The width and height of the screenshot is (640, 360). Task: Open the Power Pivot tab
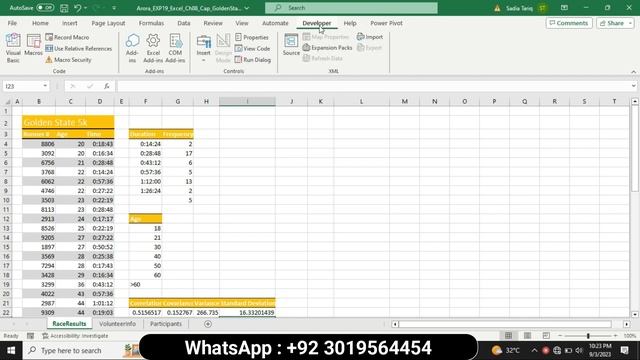(x=386, y=23)
